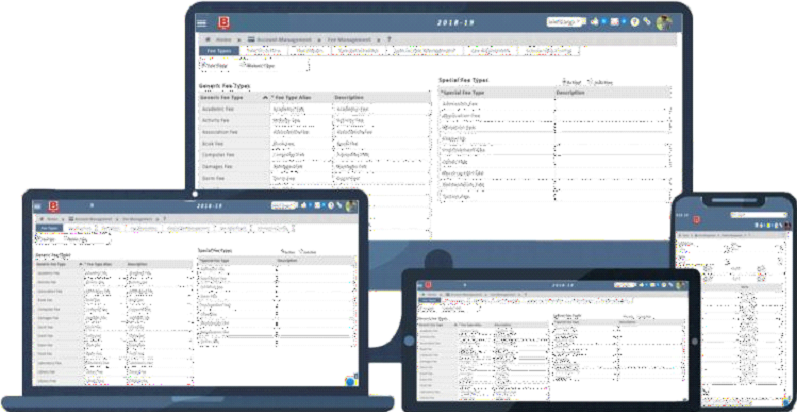The height and width of the screenshot is (412, 797).
Task: Select Computer Fee row on monitor
Action: point(220,154)
